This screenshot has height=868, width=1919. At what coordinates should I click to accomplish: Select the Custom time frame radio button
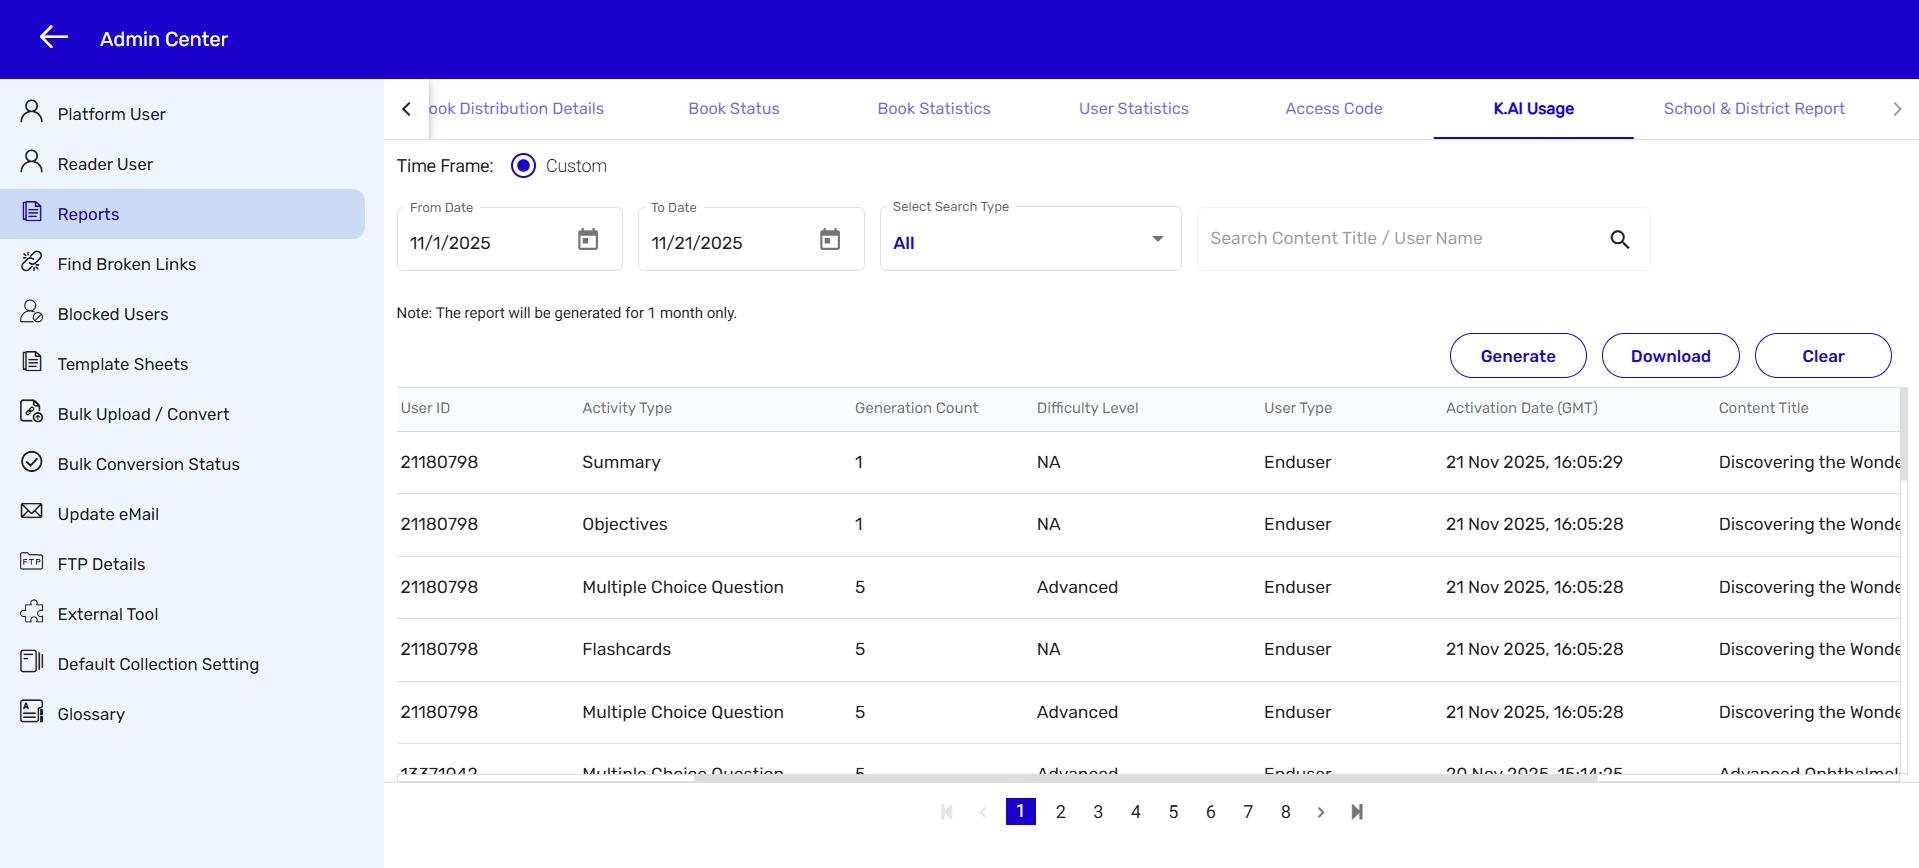click(x=523, y=166)
